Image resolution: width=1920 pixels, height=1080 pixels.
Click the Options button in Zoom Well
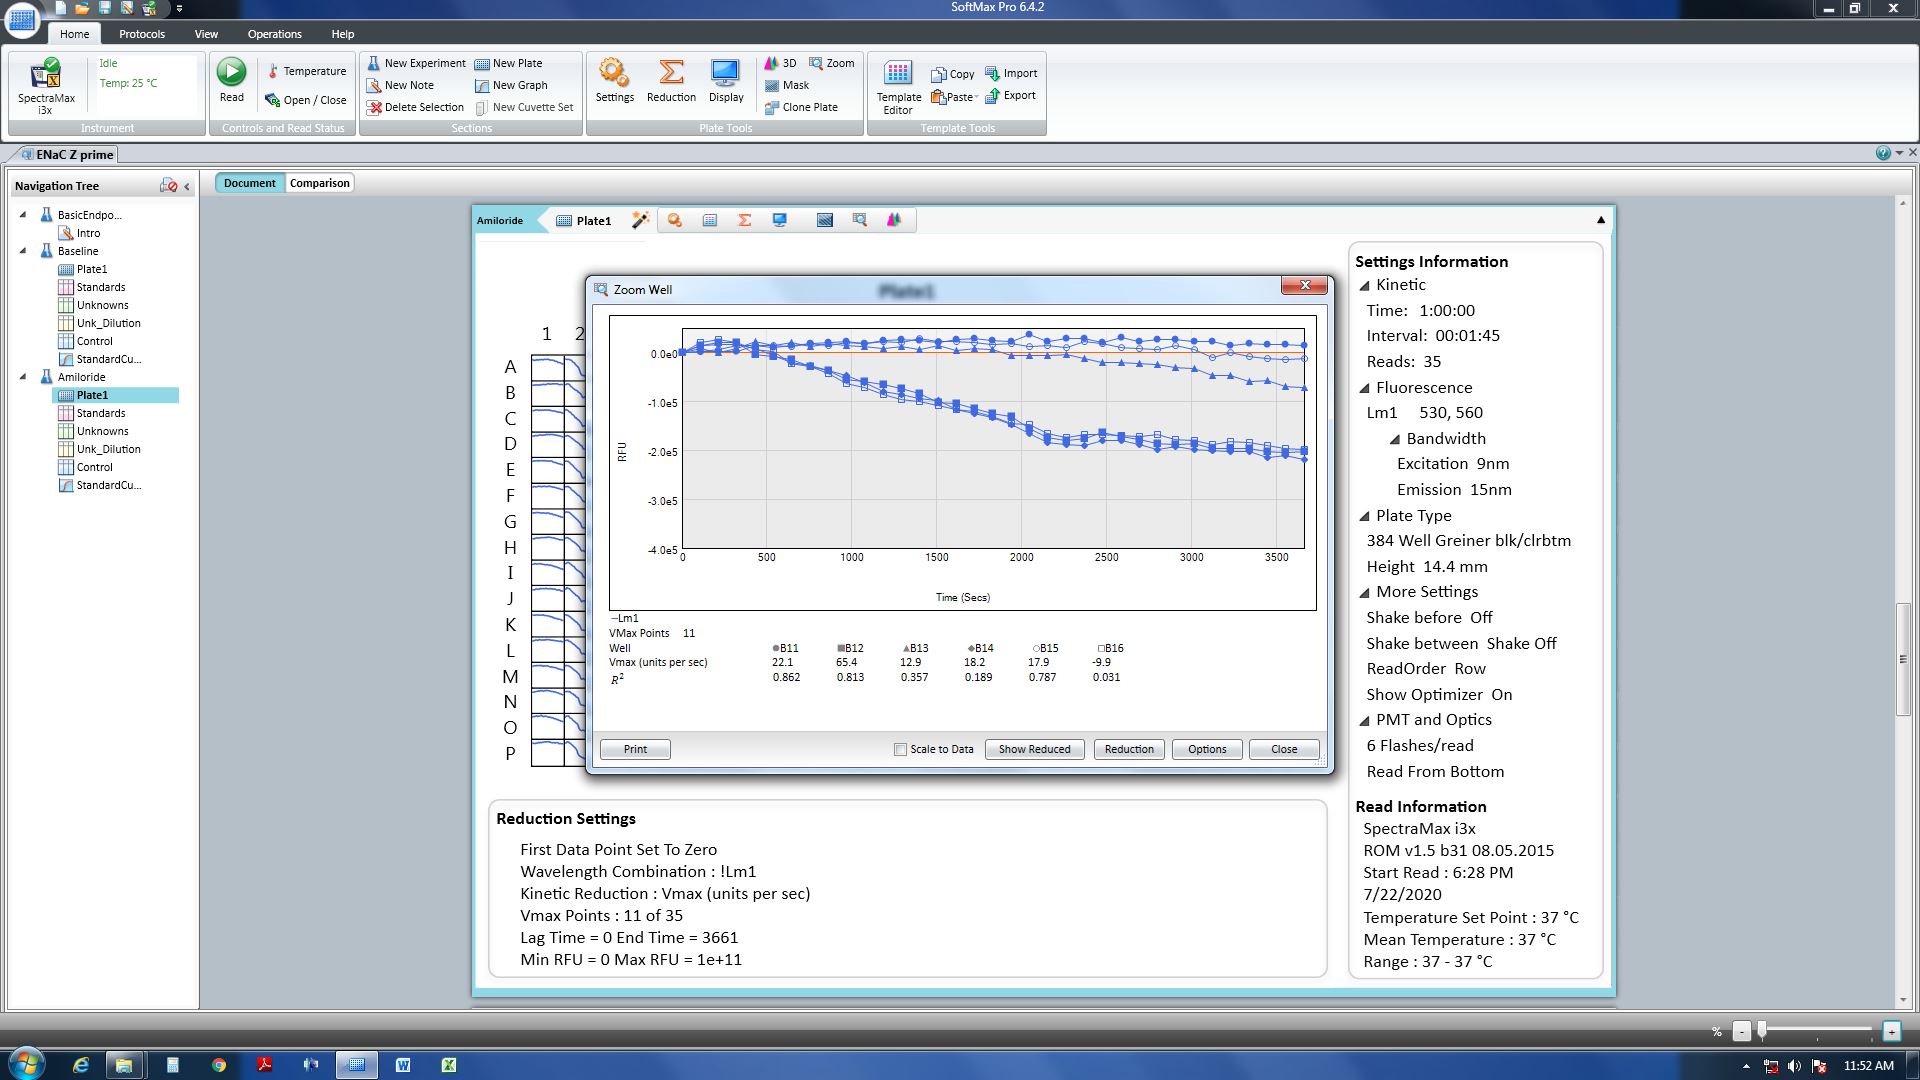[1206, 749]
